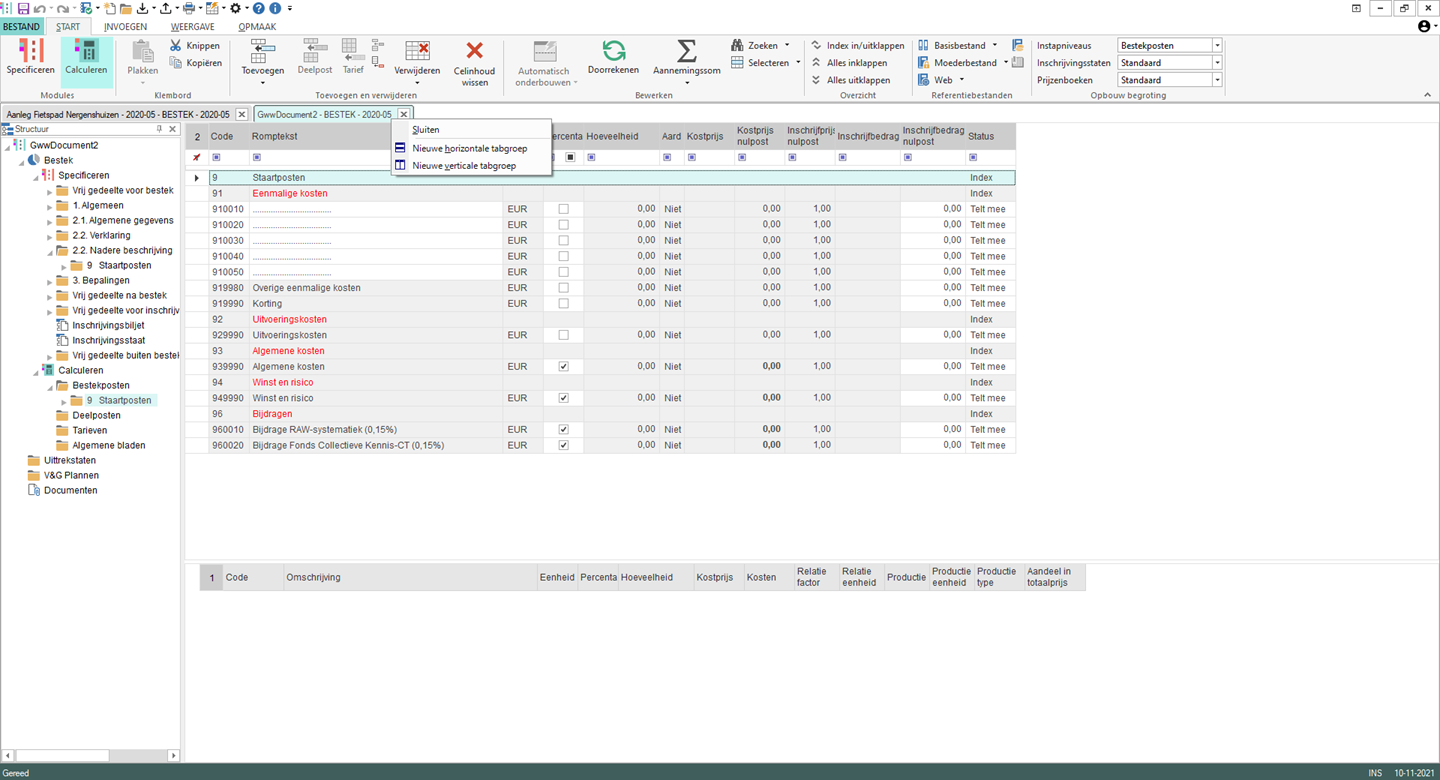Collapse all with Alles inklappen
The width and height of the screenshot is (1440, 780).
850,63
